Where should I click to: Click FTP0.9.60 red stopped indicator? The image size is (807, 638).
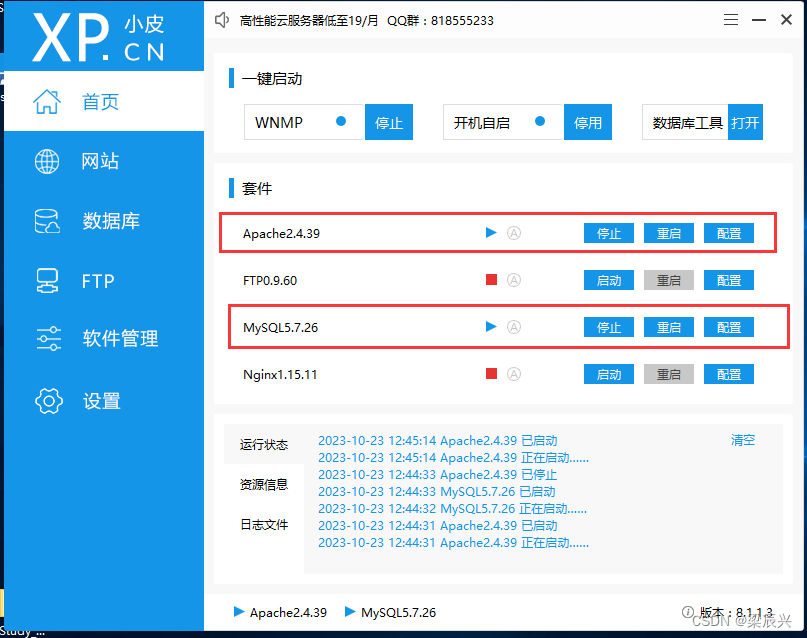[x=492, y=279]
